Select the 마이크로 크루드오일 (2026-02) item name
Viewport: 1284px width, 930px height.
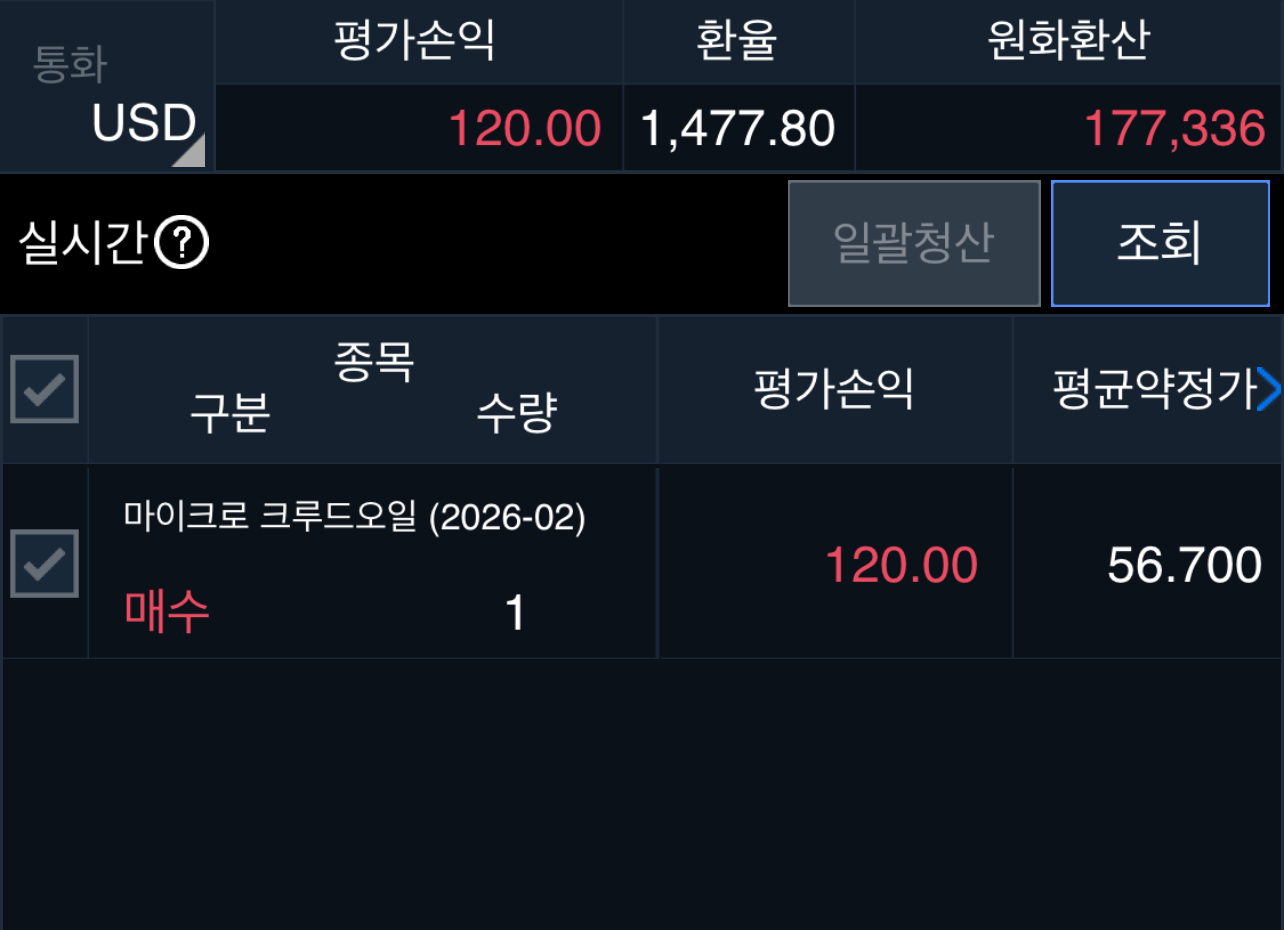354,517
